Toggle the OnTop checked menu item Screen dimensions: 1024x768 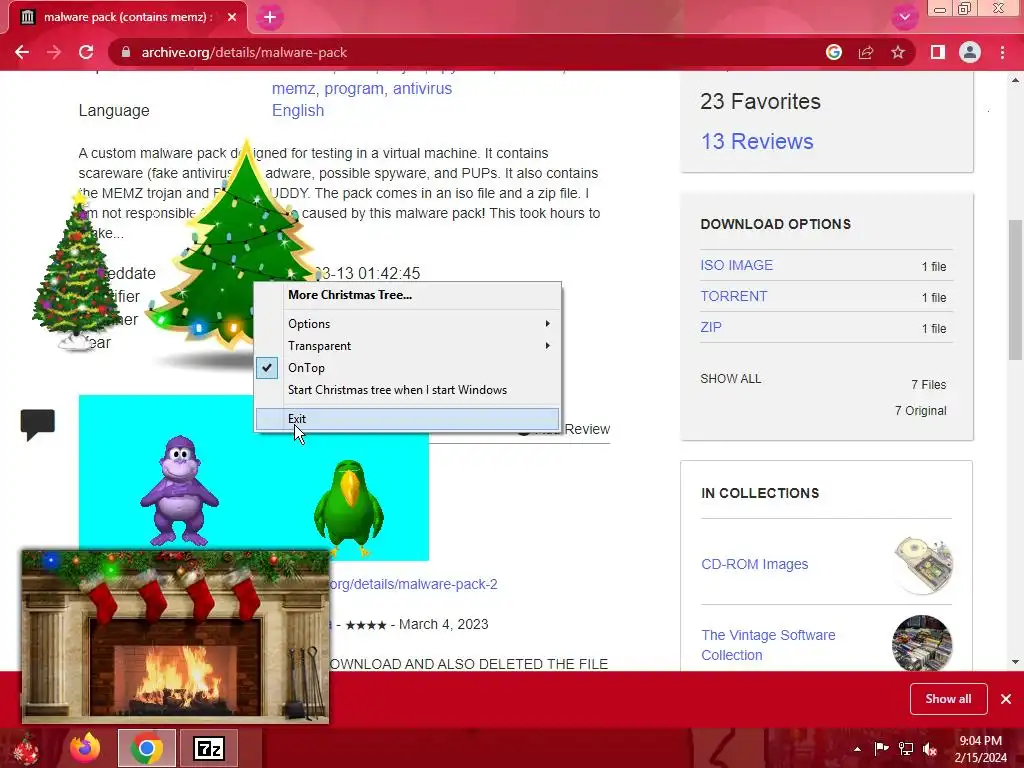(408, 368)
